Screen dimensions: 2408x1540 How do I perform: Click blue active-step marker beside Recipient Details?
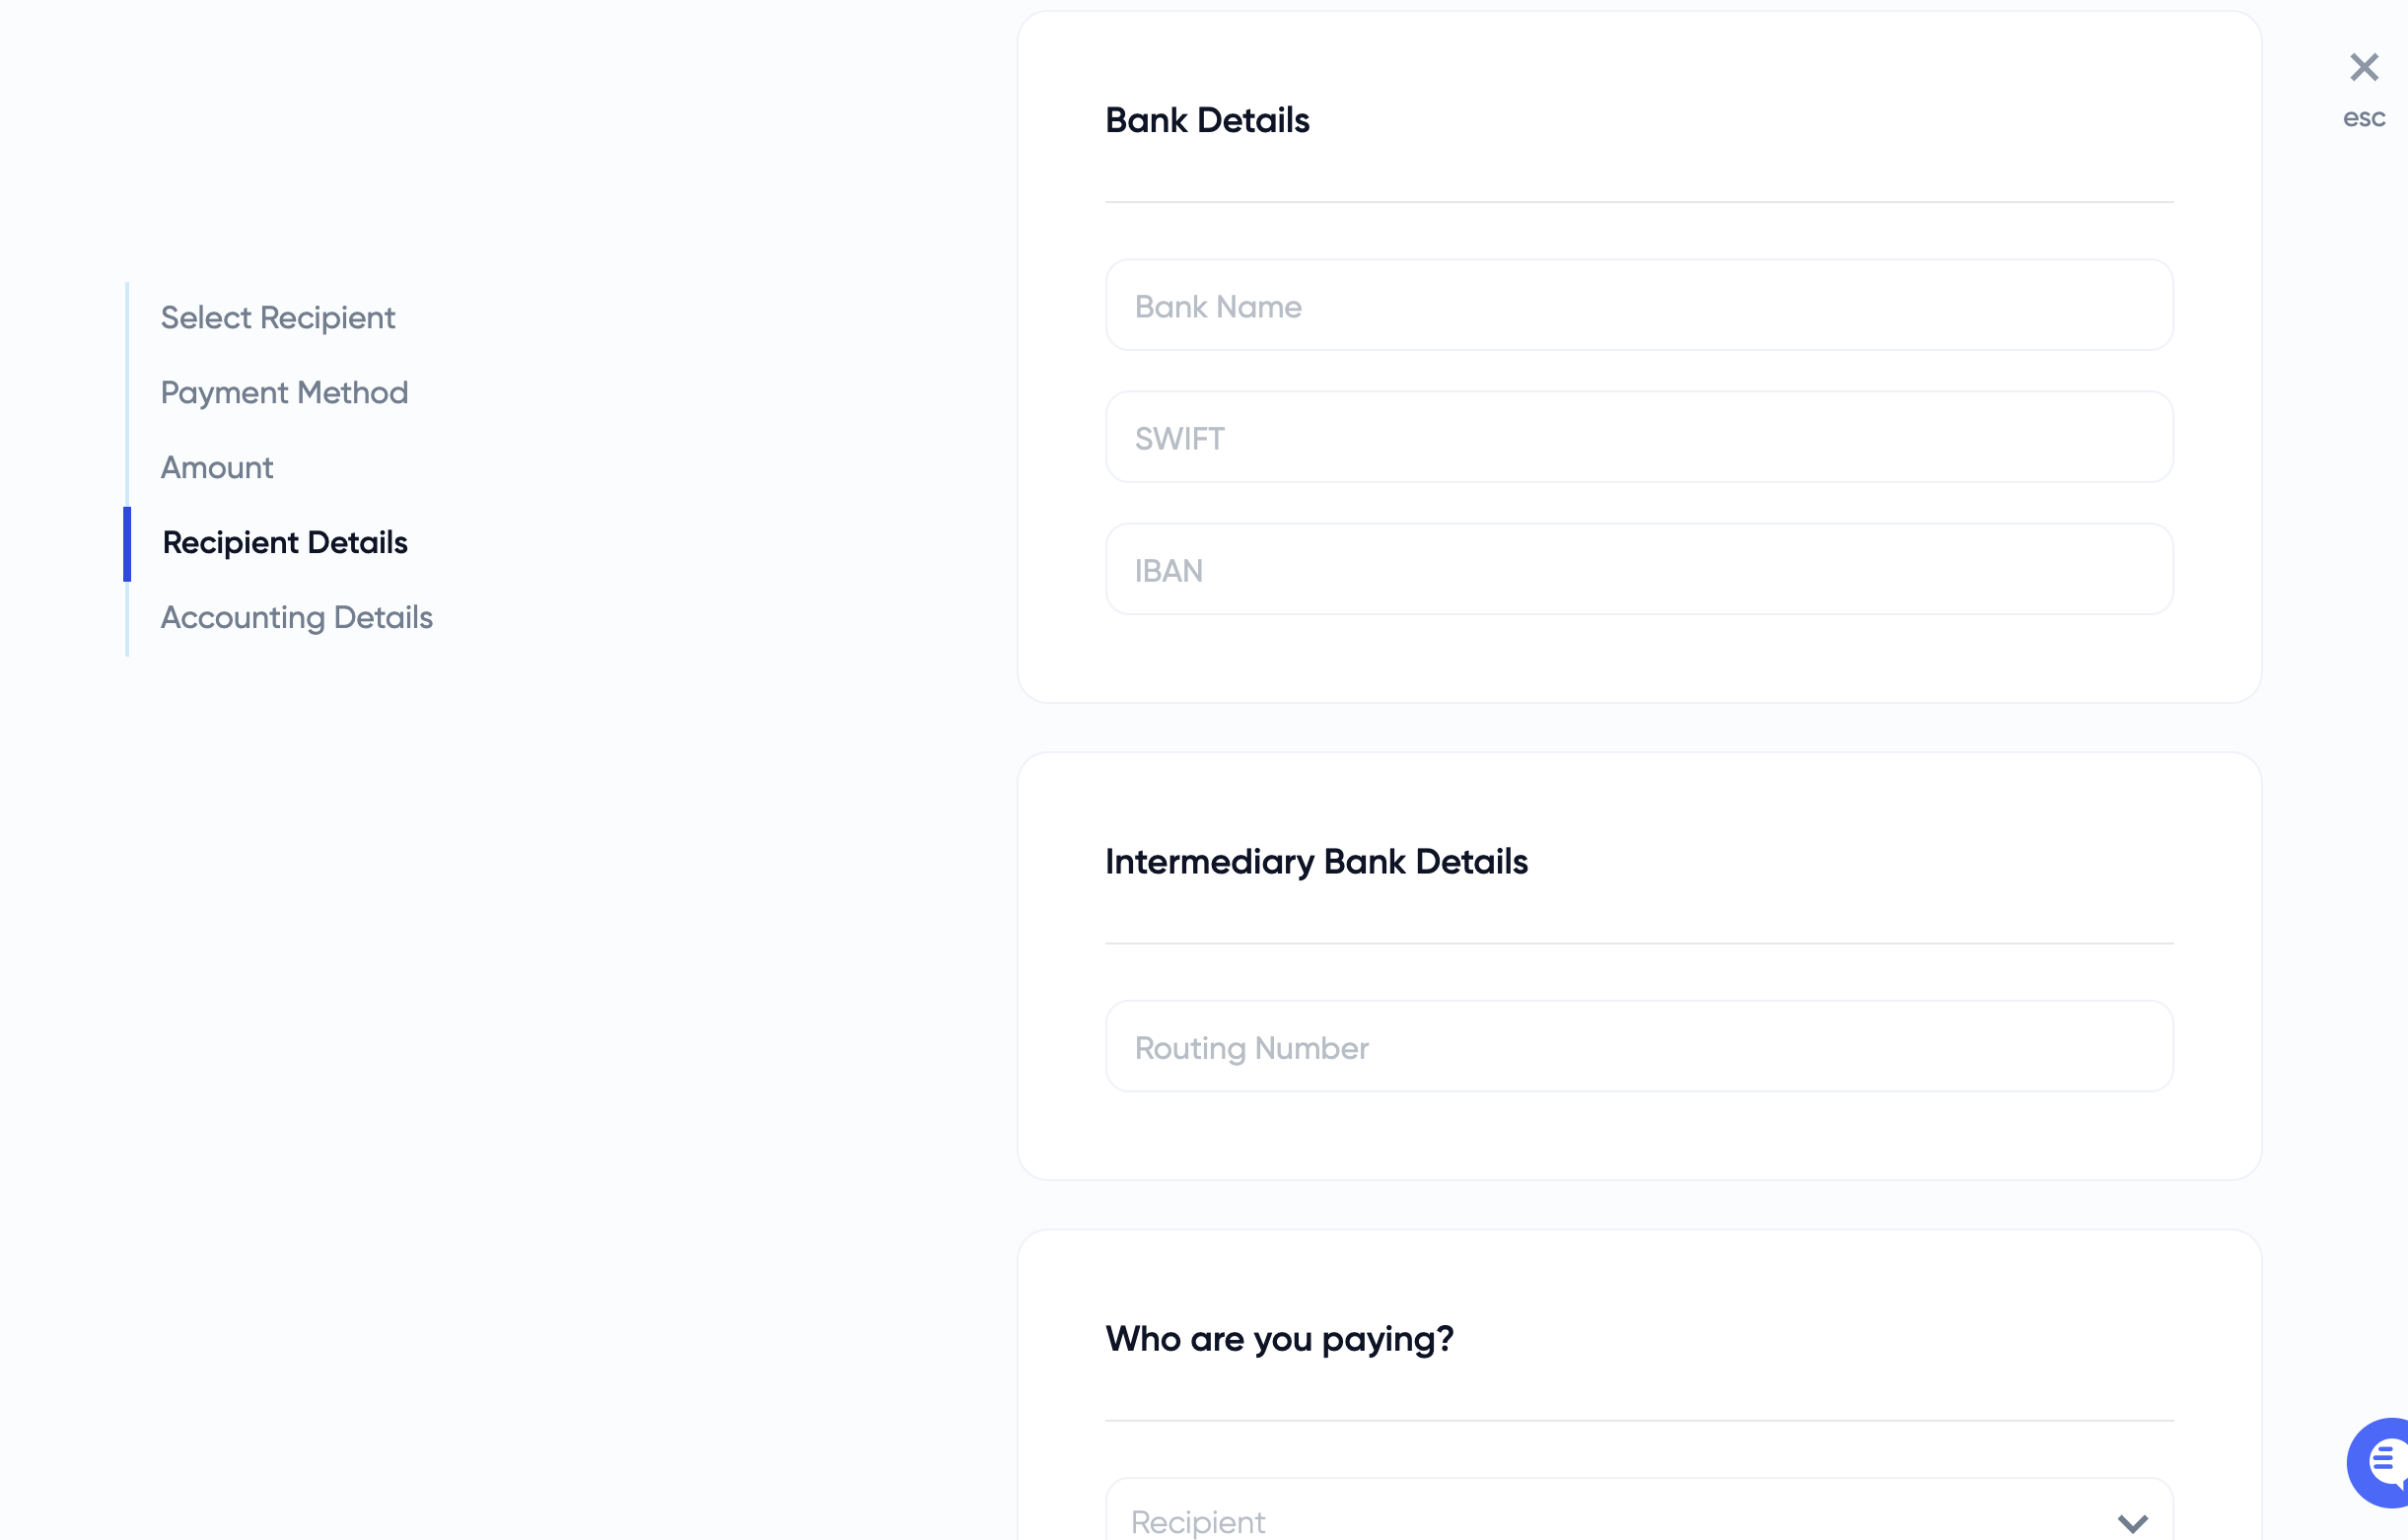[x=127, y=544]
